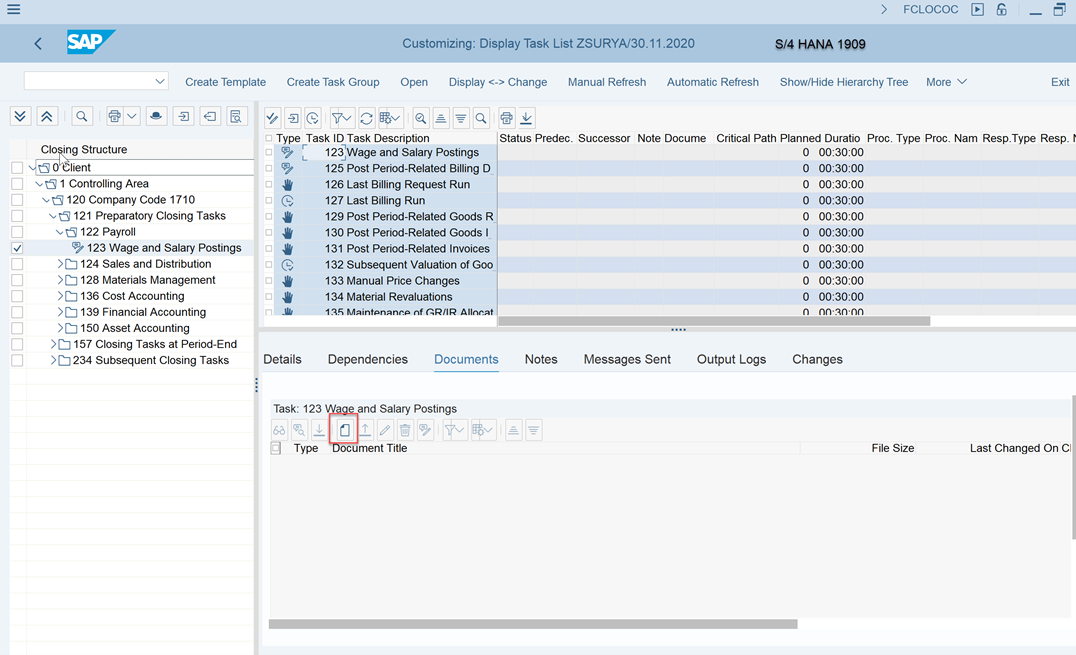Click the SAP back arrow icon

point(38,44)
